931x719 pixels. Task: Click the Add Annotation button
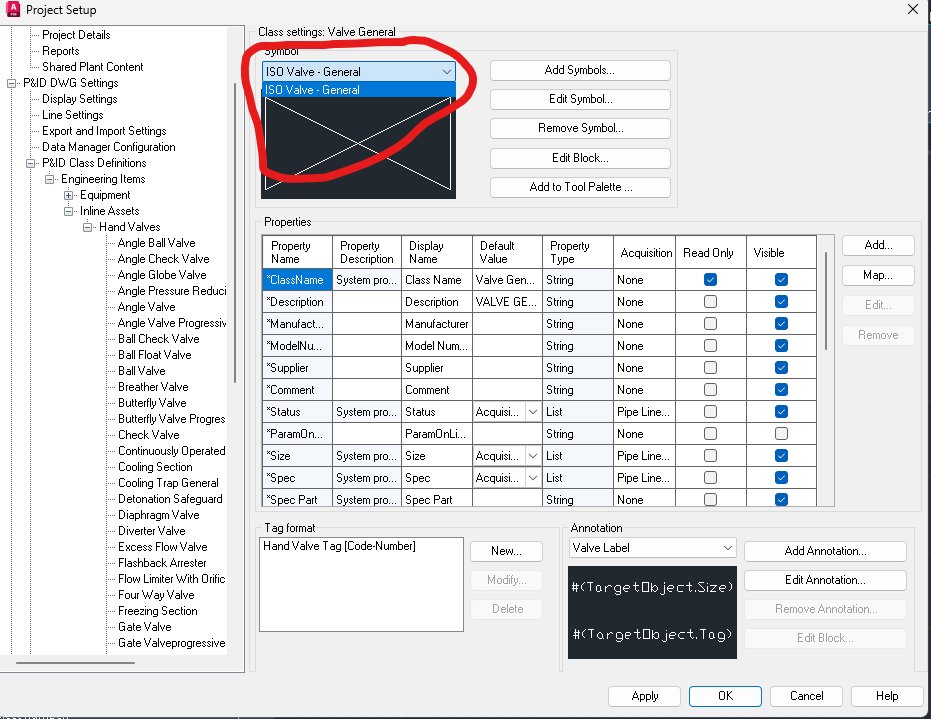[x=824, y=551]
